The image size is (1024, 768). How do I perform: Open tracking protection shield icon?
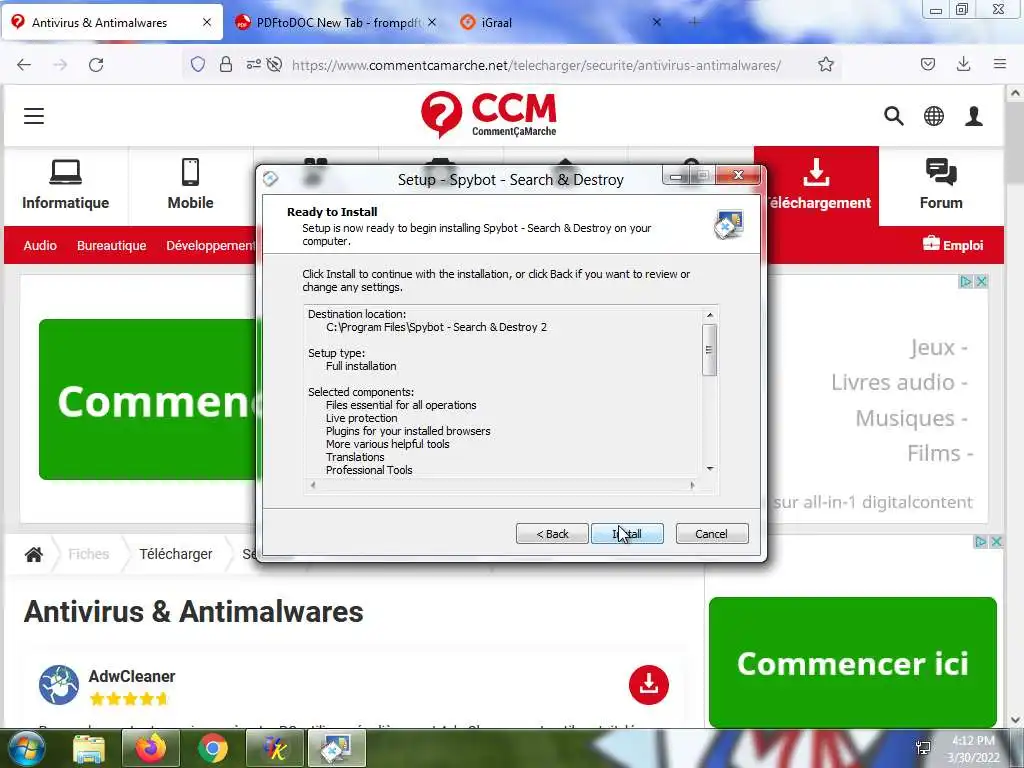pyautogui.click(x=198, y=64)
